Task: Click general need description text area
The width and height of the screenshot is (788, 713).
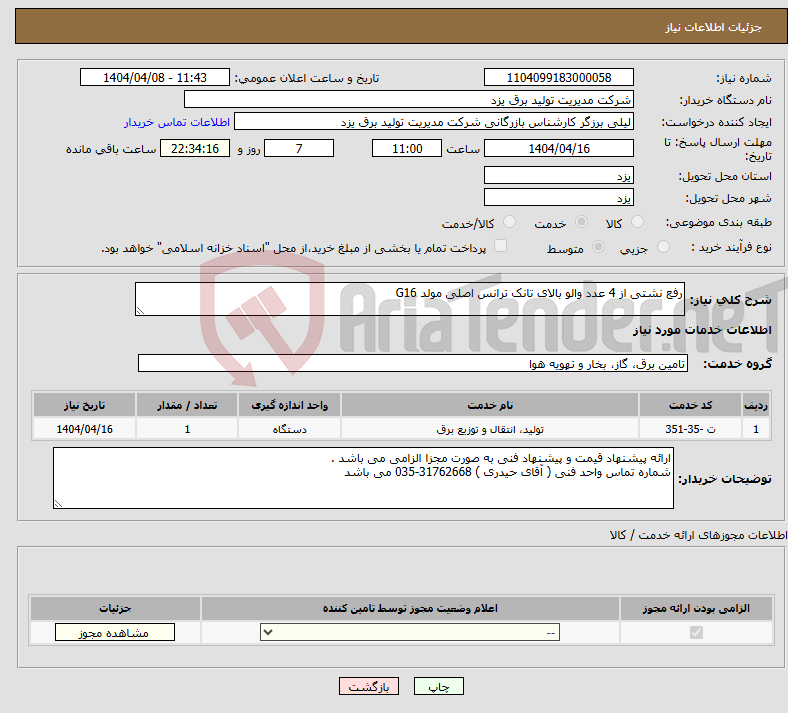Action: pyautogui.click(x=410, y=299)
